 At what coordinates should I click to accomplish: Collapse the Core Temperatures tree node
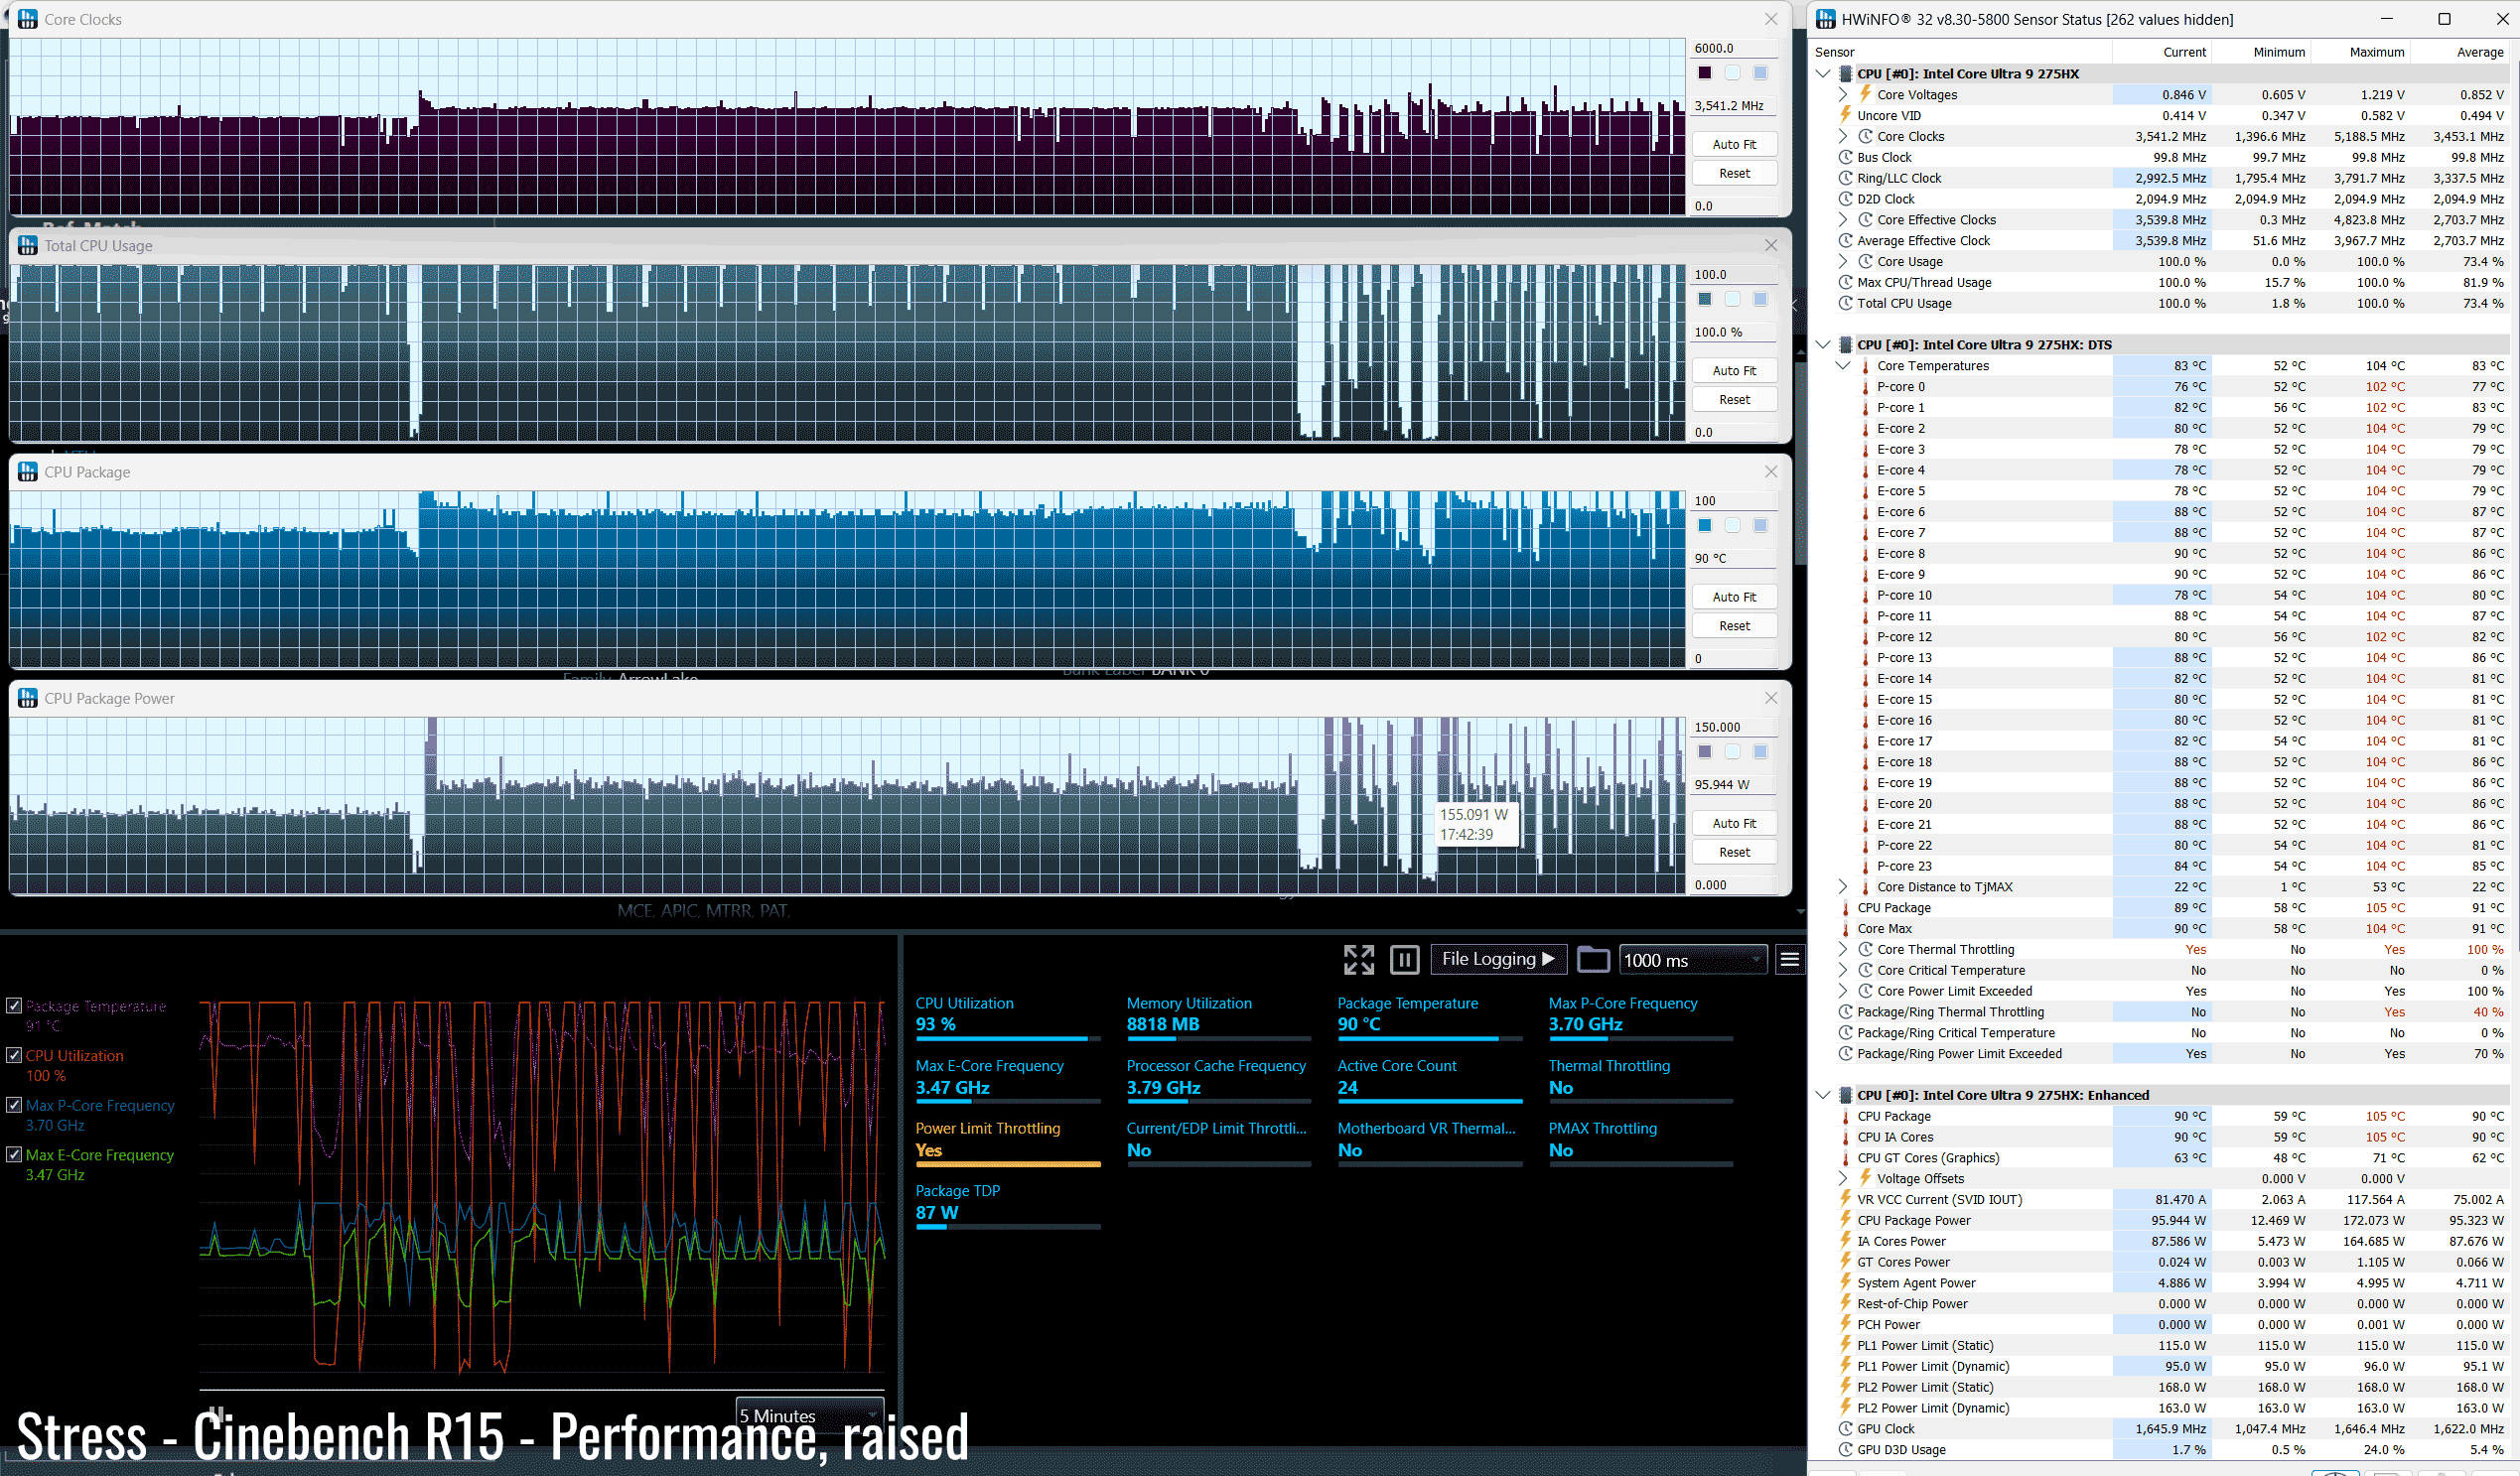1843,366
